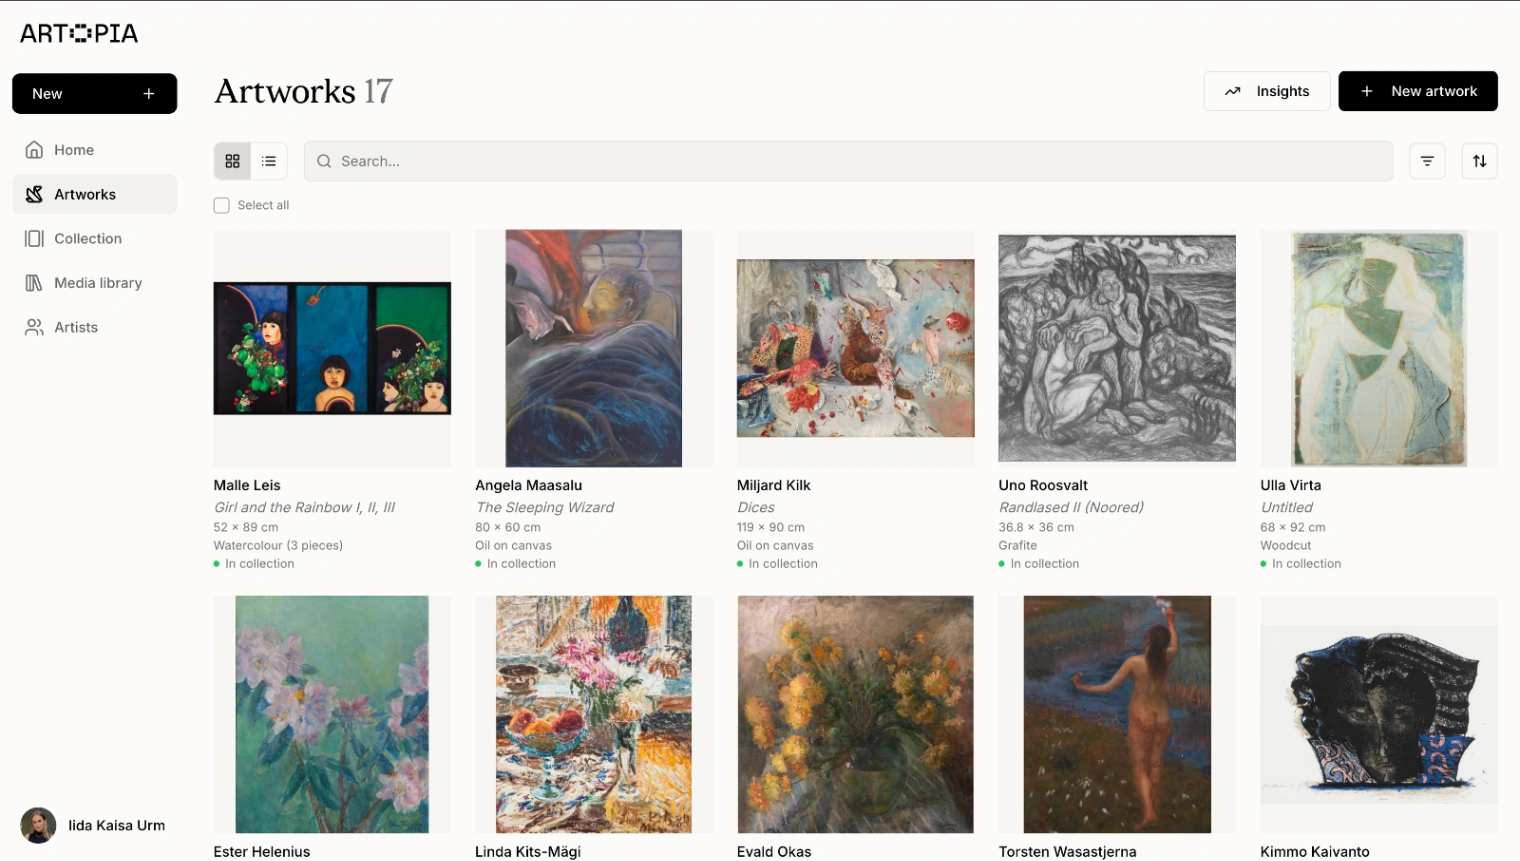Open Ulla Virta Untitled thumbnail
This screenshot has height=861, width=1520.
[x=1379, y=348]
